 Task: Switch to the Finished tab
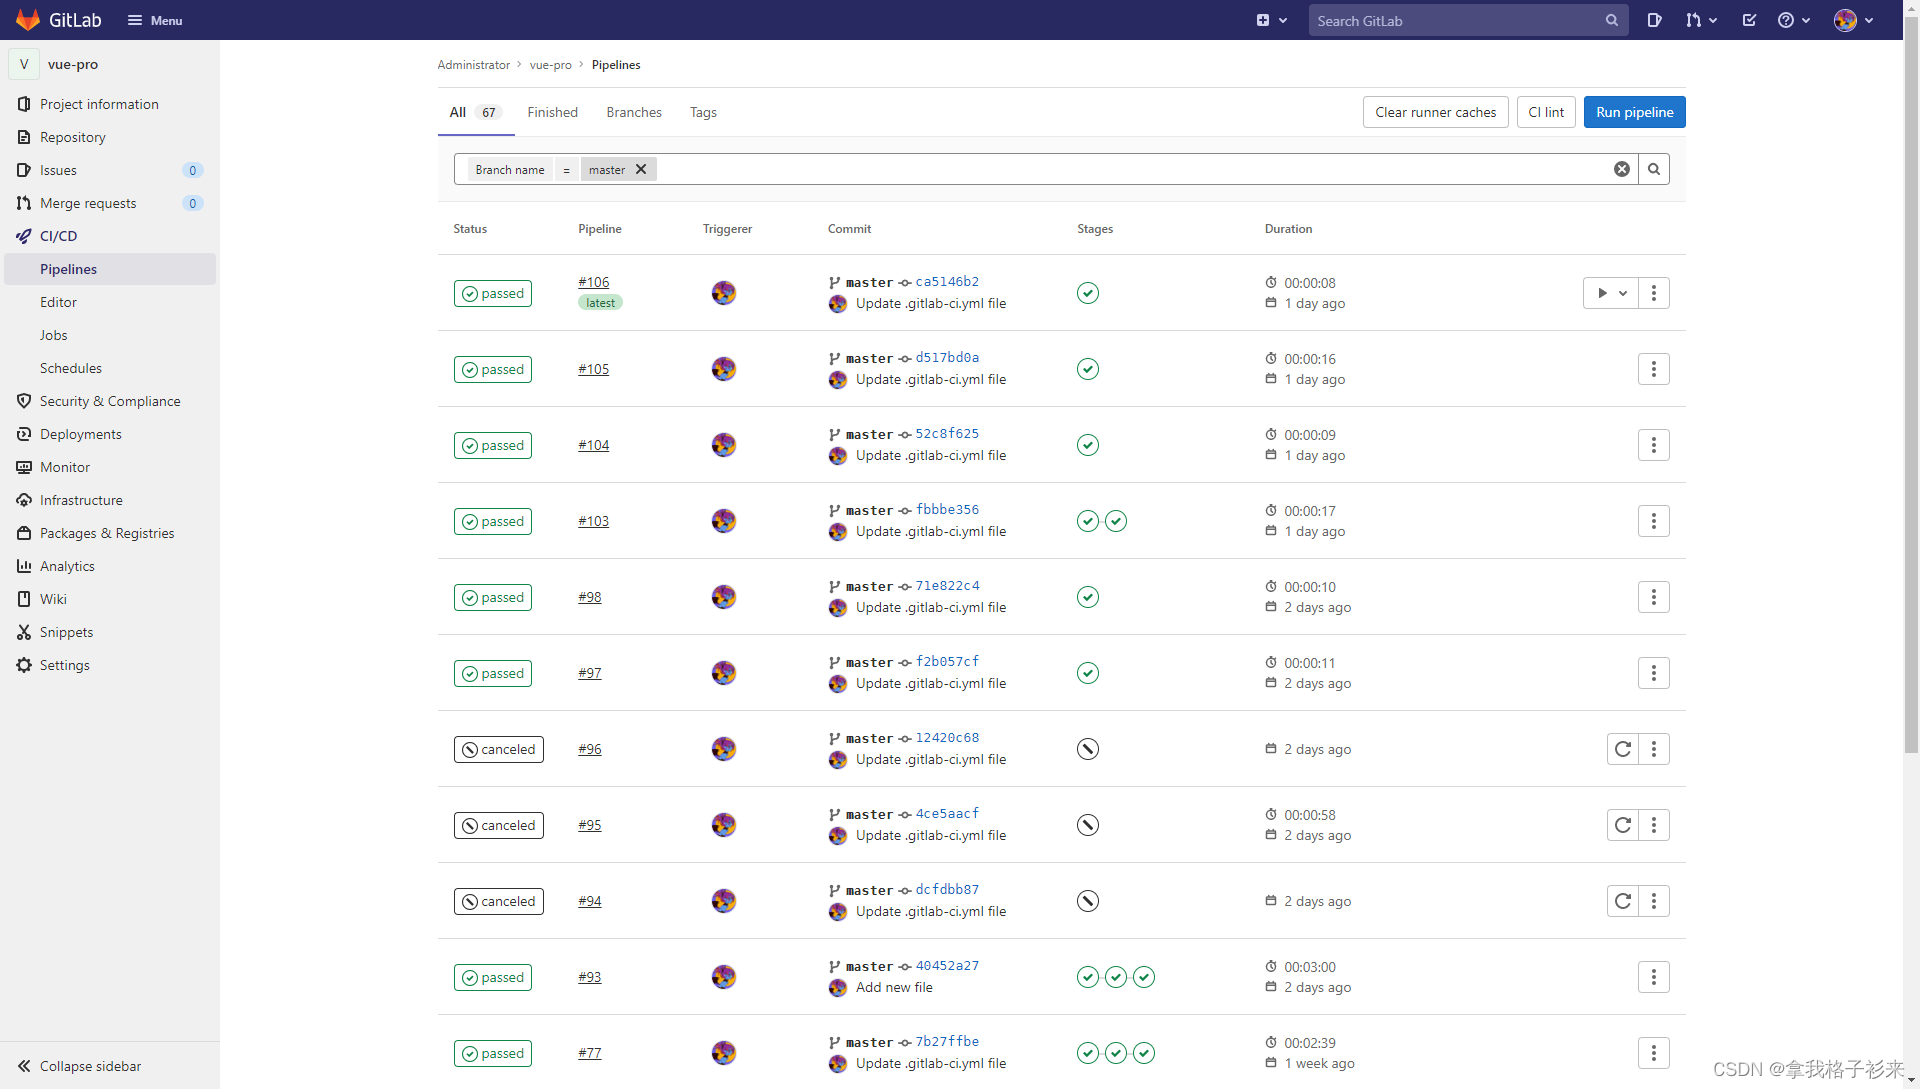[552, 112]
